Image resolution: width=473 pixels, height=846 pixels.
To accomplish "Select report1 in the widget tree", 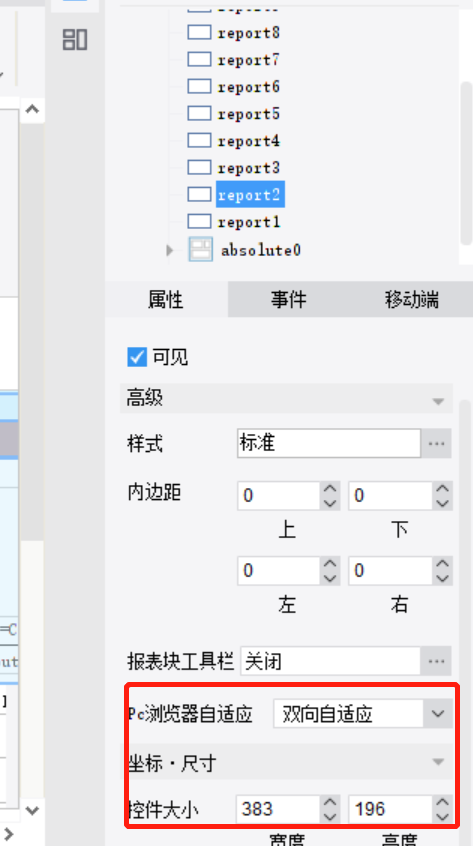I will coord(249,222).
